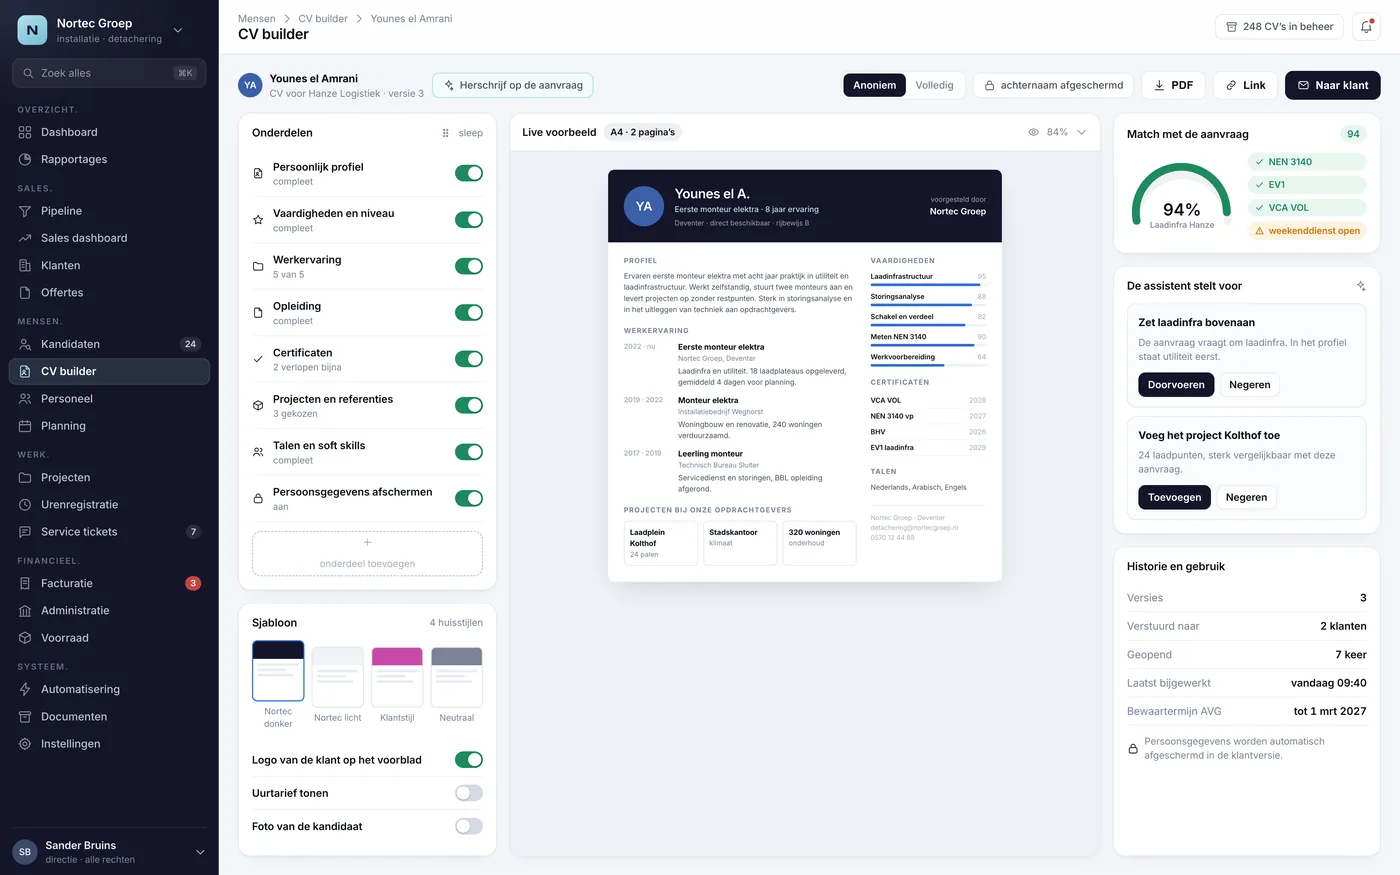Switch to Anoniem view

[x=875, y=85]
